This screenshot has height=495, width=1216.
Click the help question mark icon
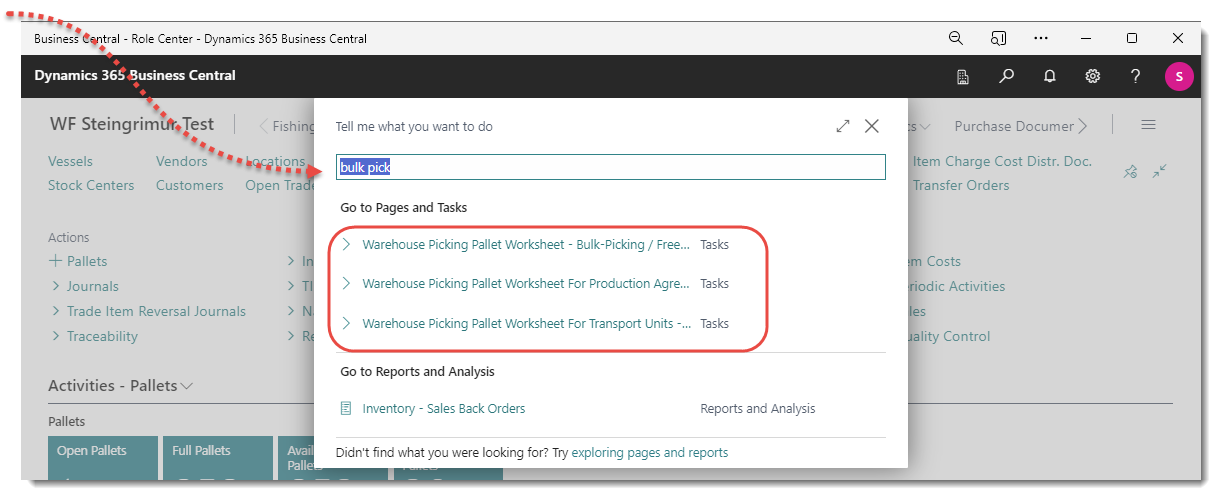(1135, 76)
